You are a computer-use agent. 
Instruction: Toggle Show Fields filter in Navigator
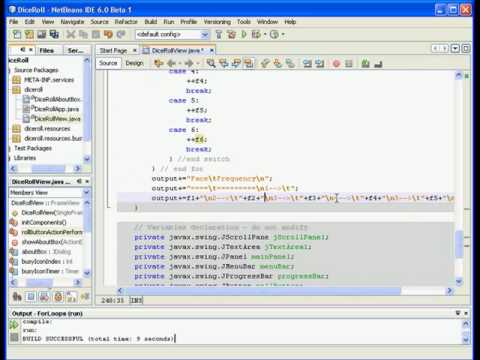tap(31, 296)
